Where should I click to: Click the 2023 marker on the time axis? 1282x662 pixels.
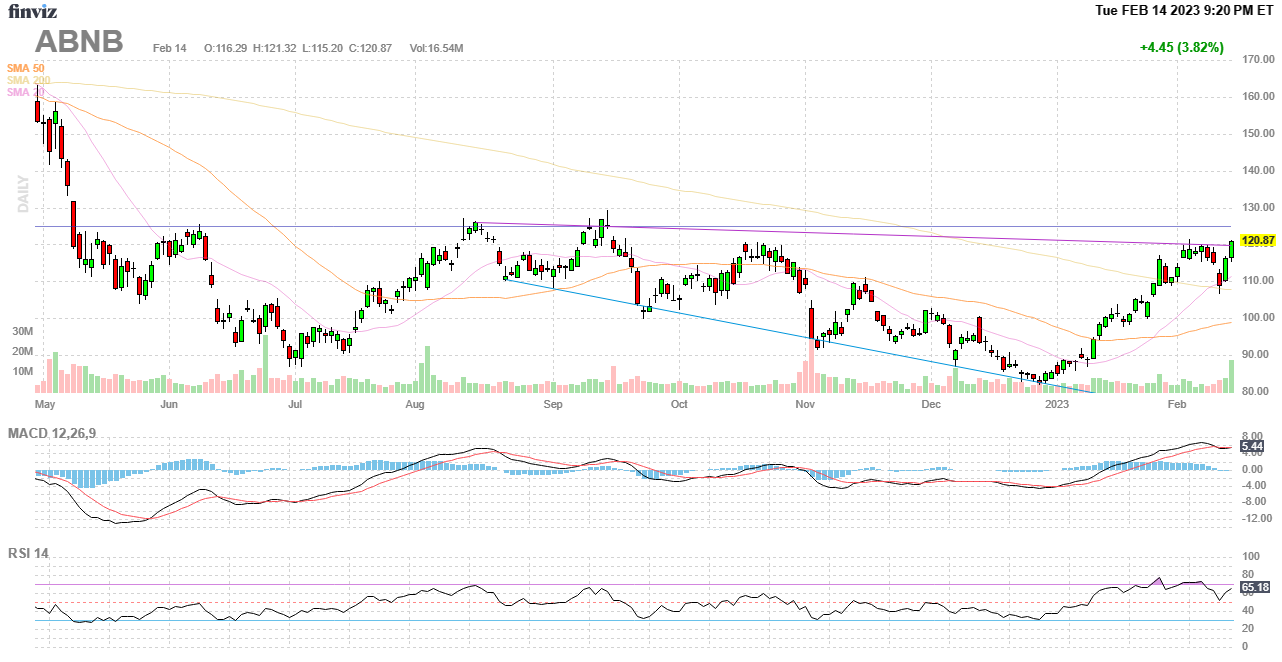1057,405
